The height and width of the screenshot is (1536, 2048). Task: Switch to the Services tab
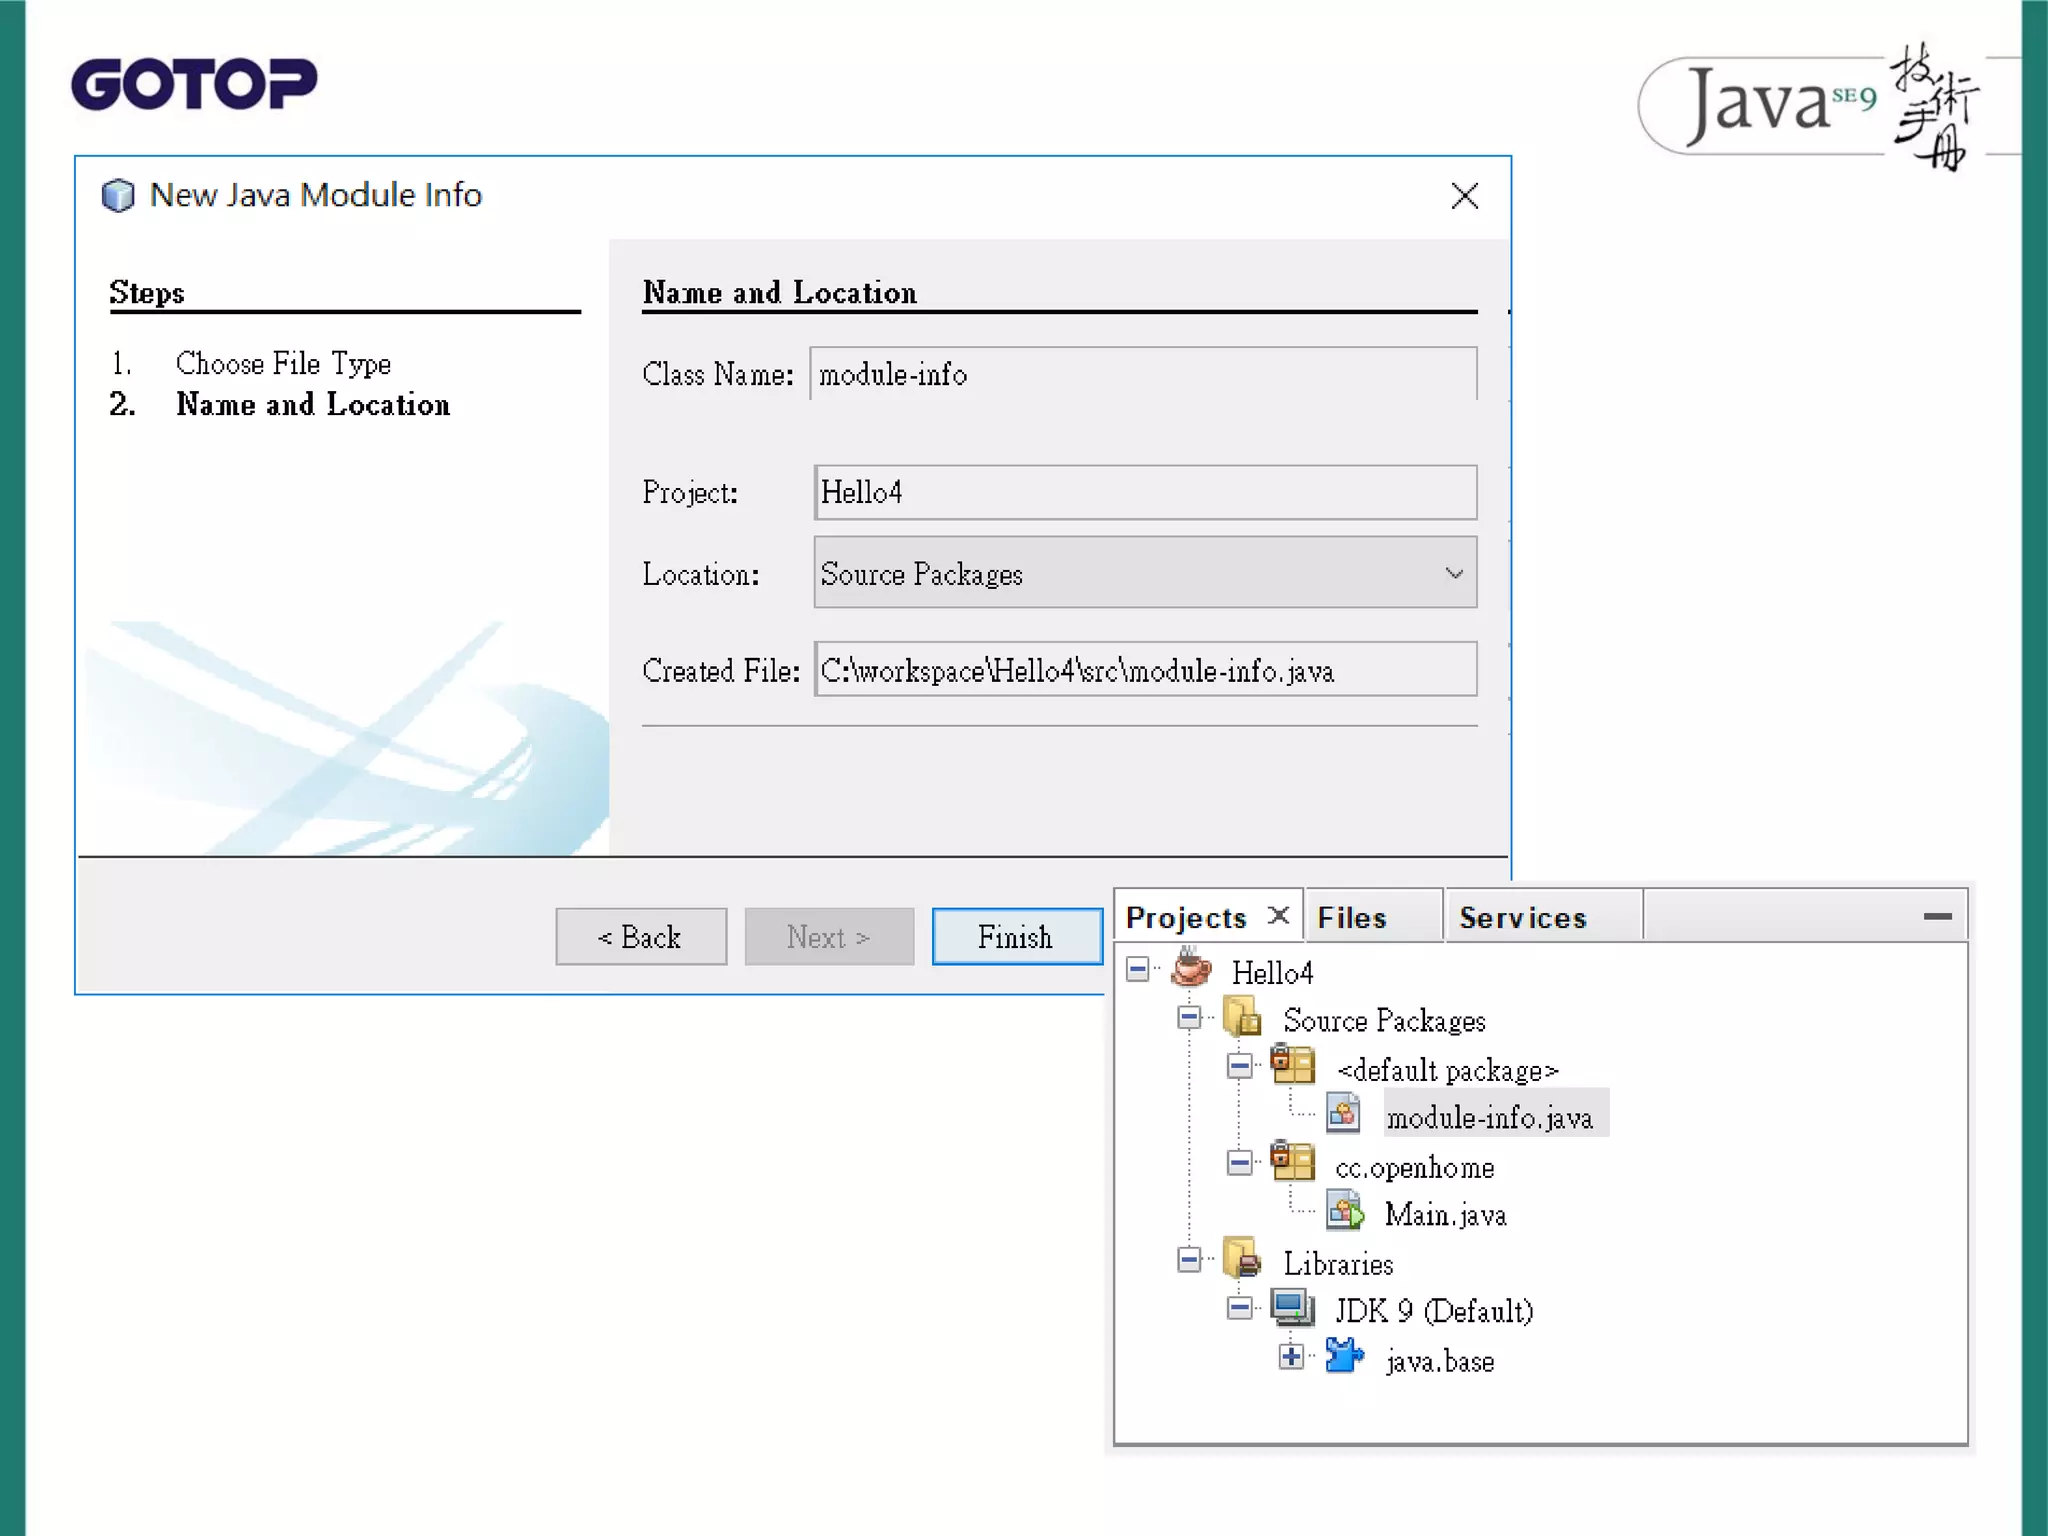tap(1522, 917)
